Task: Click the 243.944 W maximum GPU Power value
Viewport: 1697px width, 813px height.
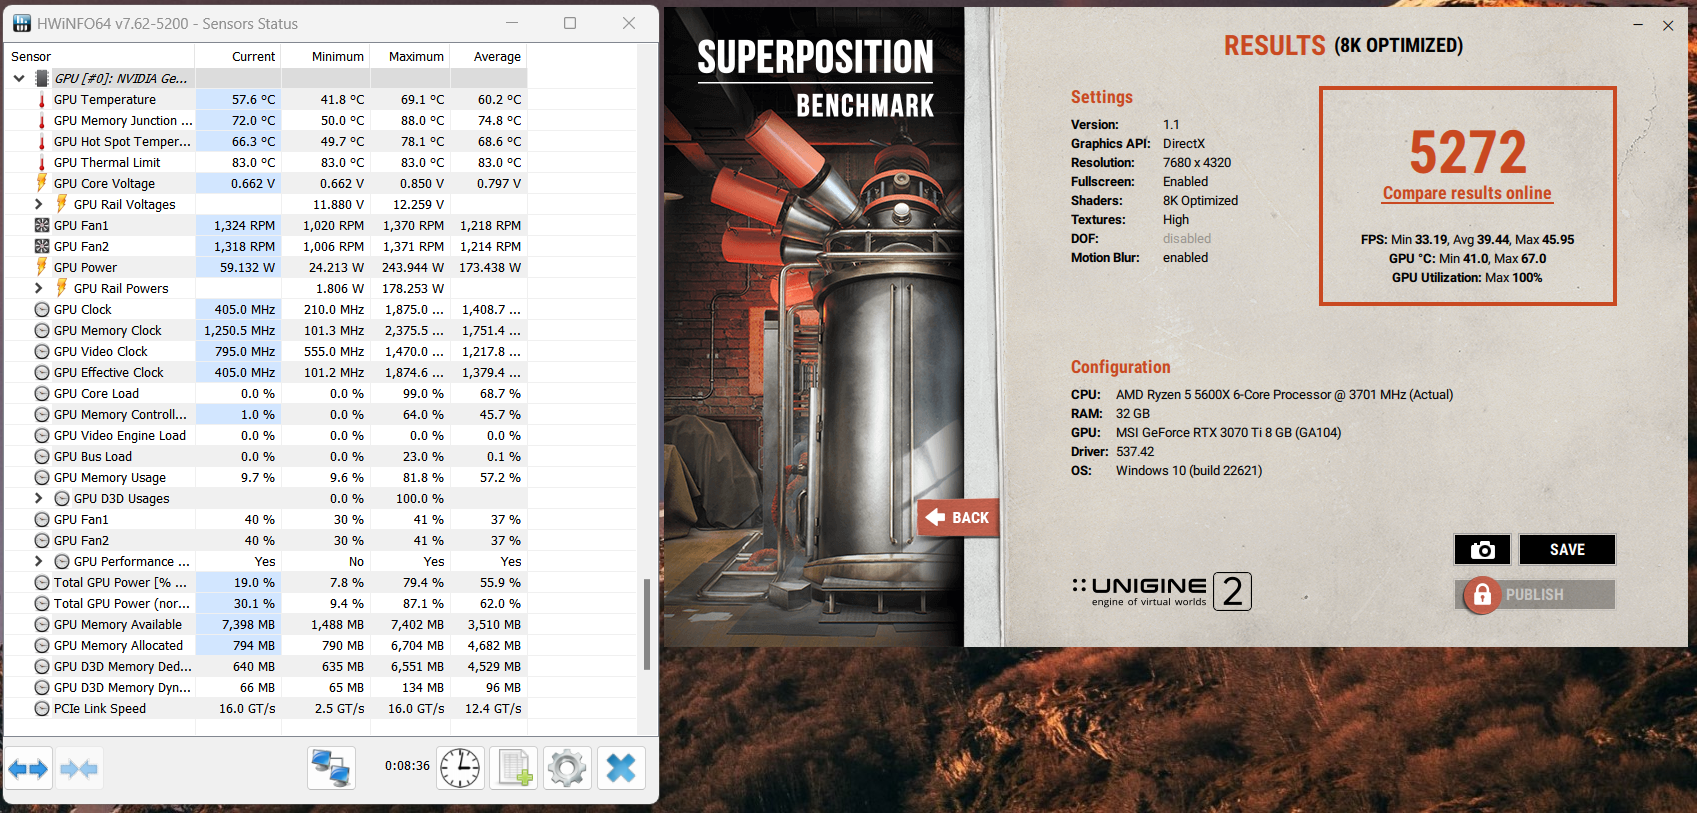Action: point(413,268)
